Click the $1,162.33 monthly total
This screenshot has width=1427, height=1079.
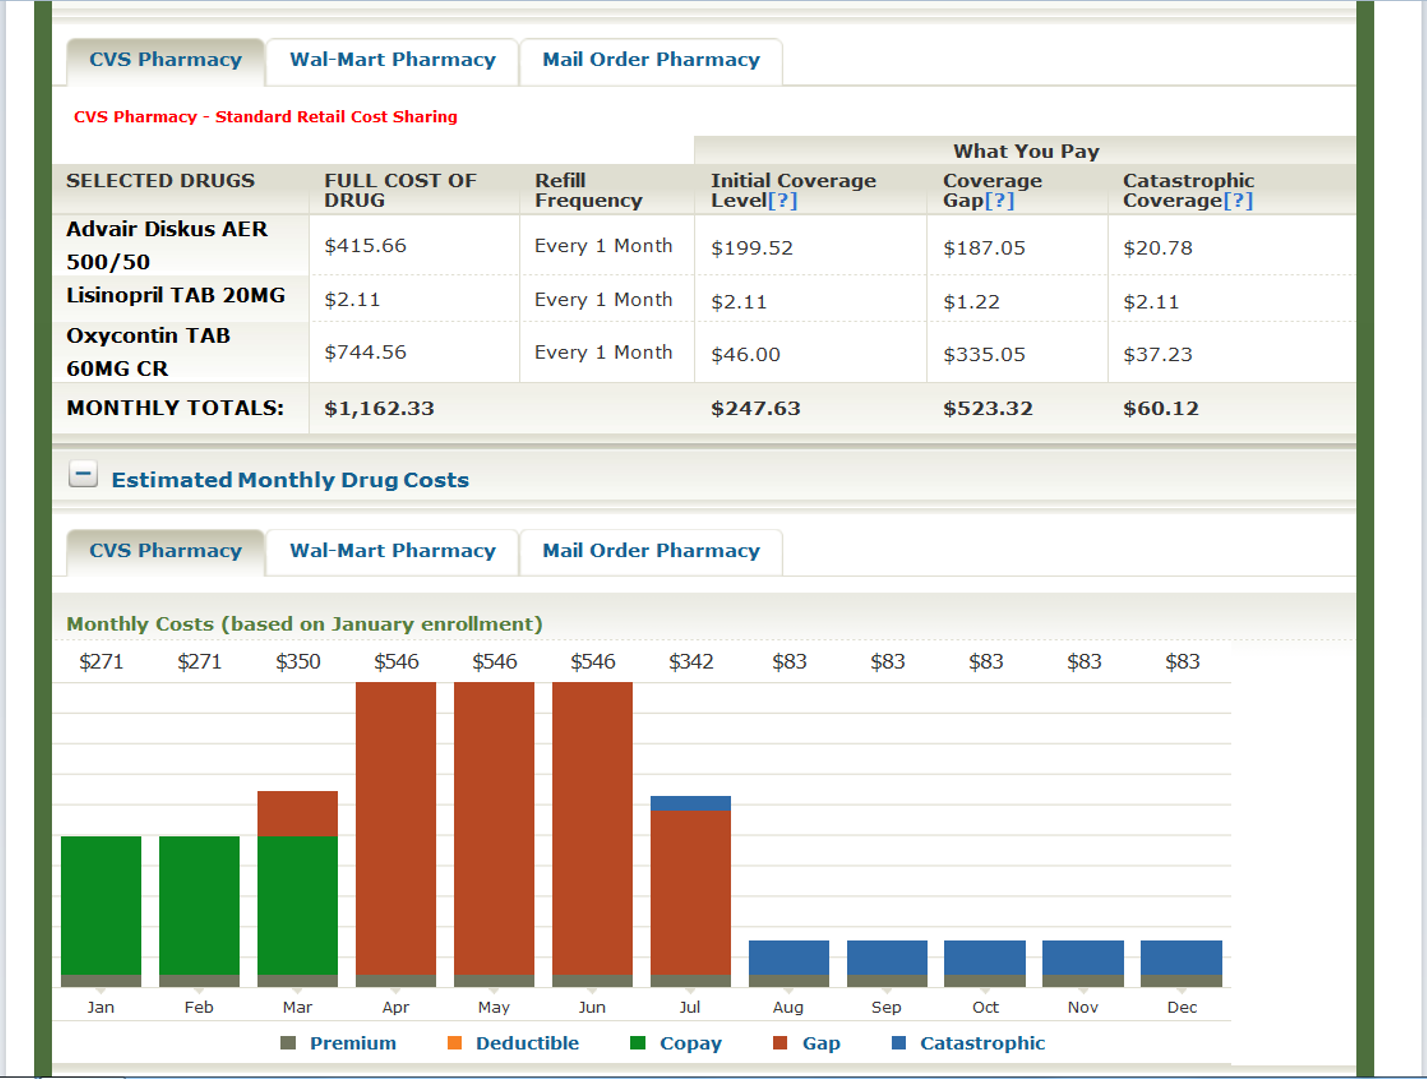coord(379,408)
